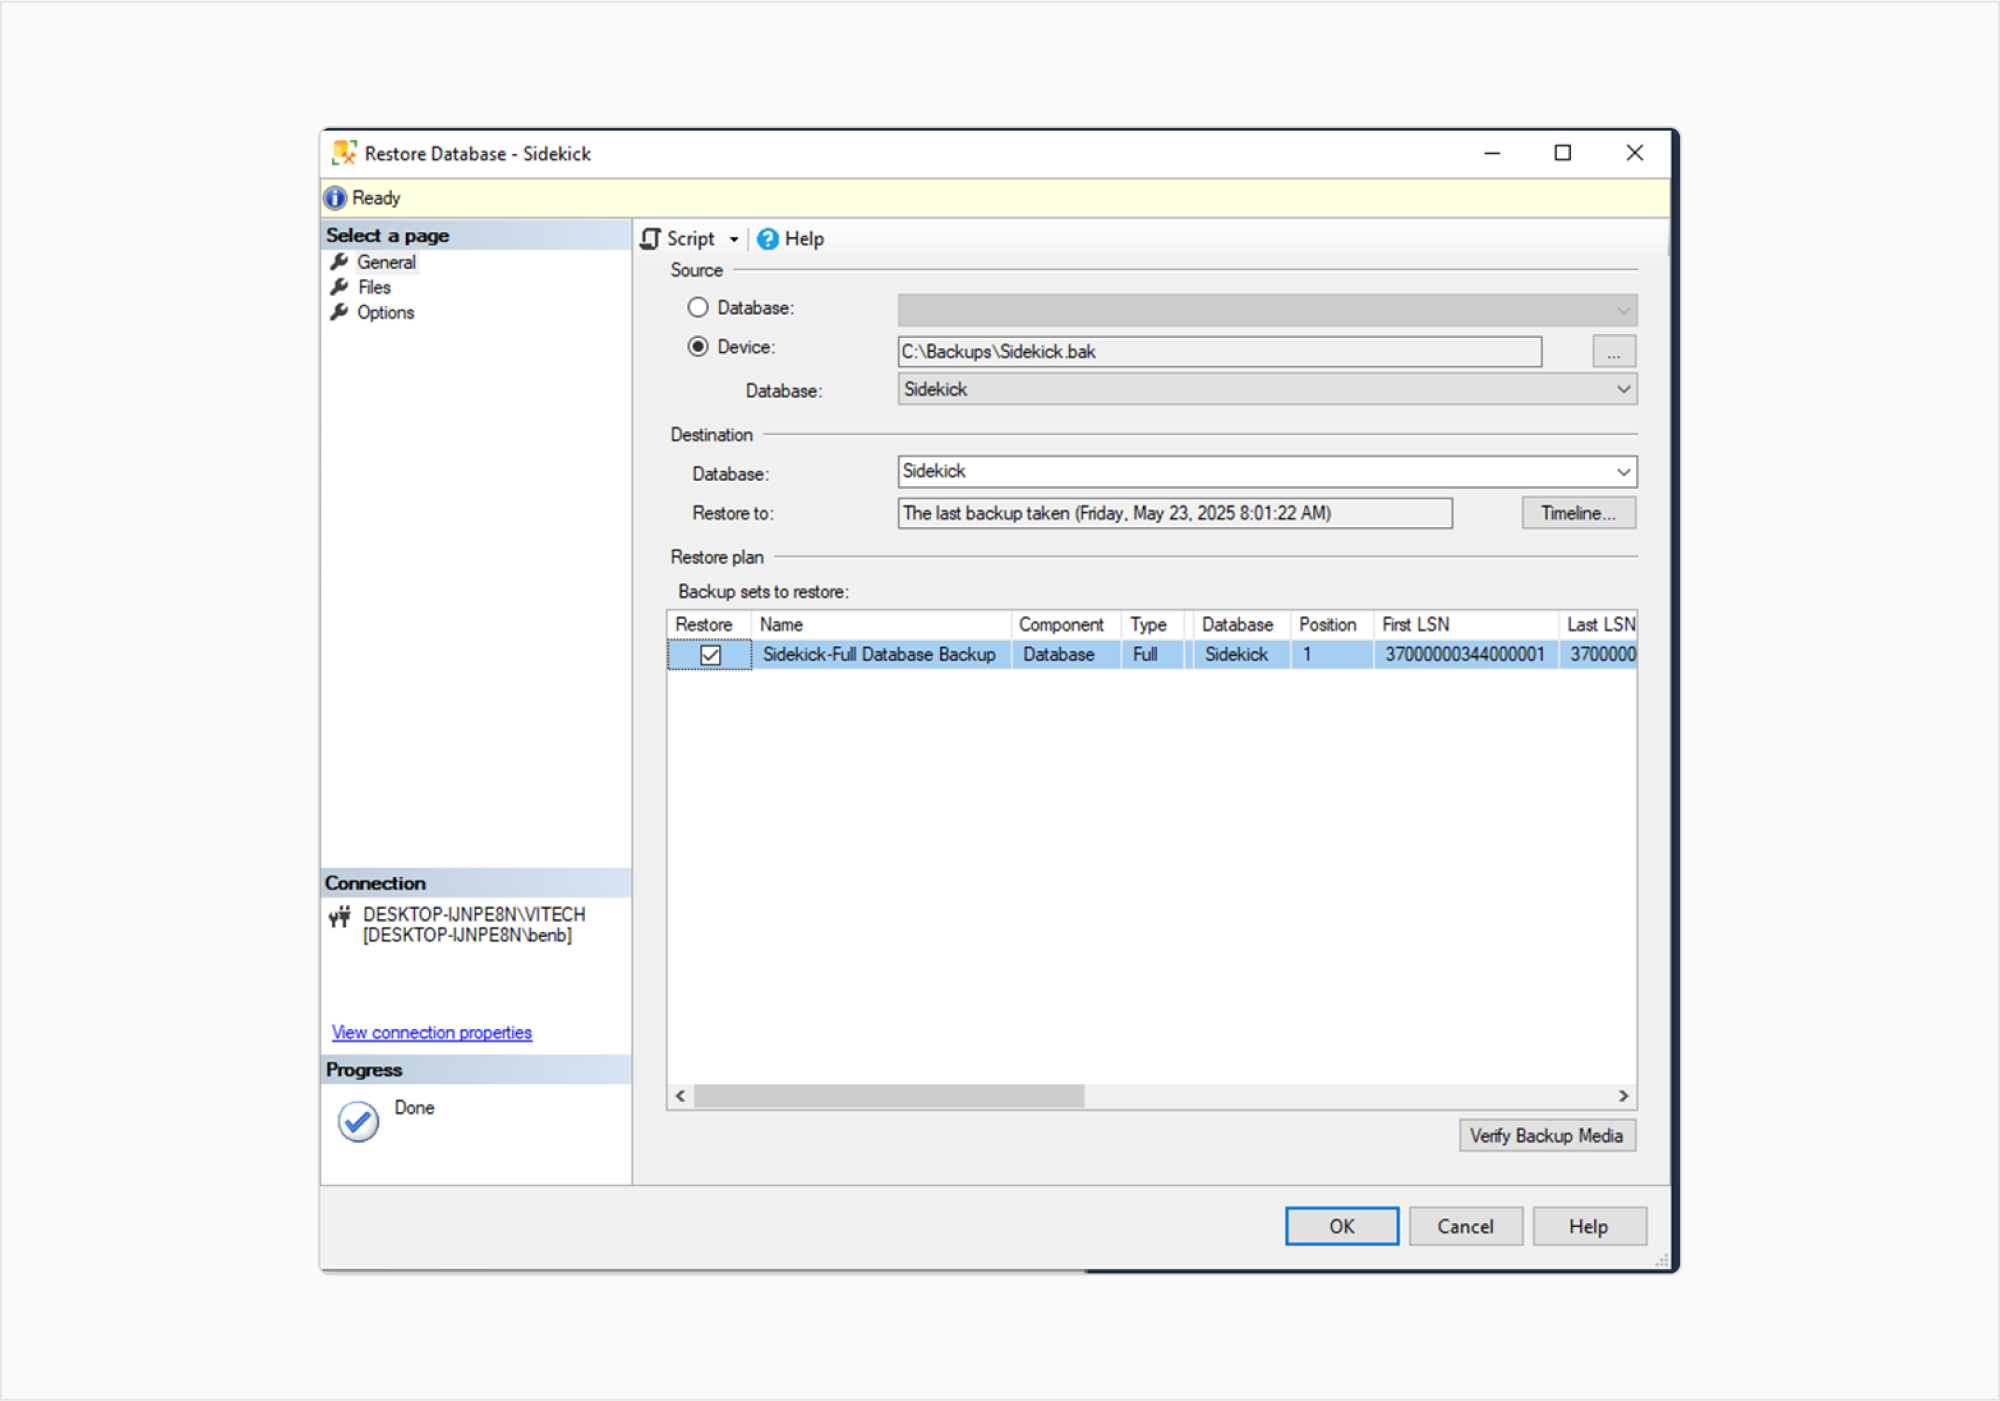Select the Device radio button

698,346
